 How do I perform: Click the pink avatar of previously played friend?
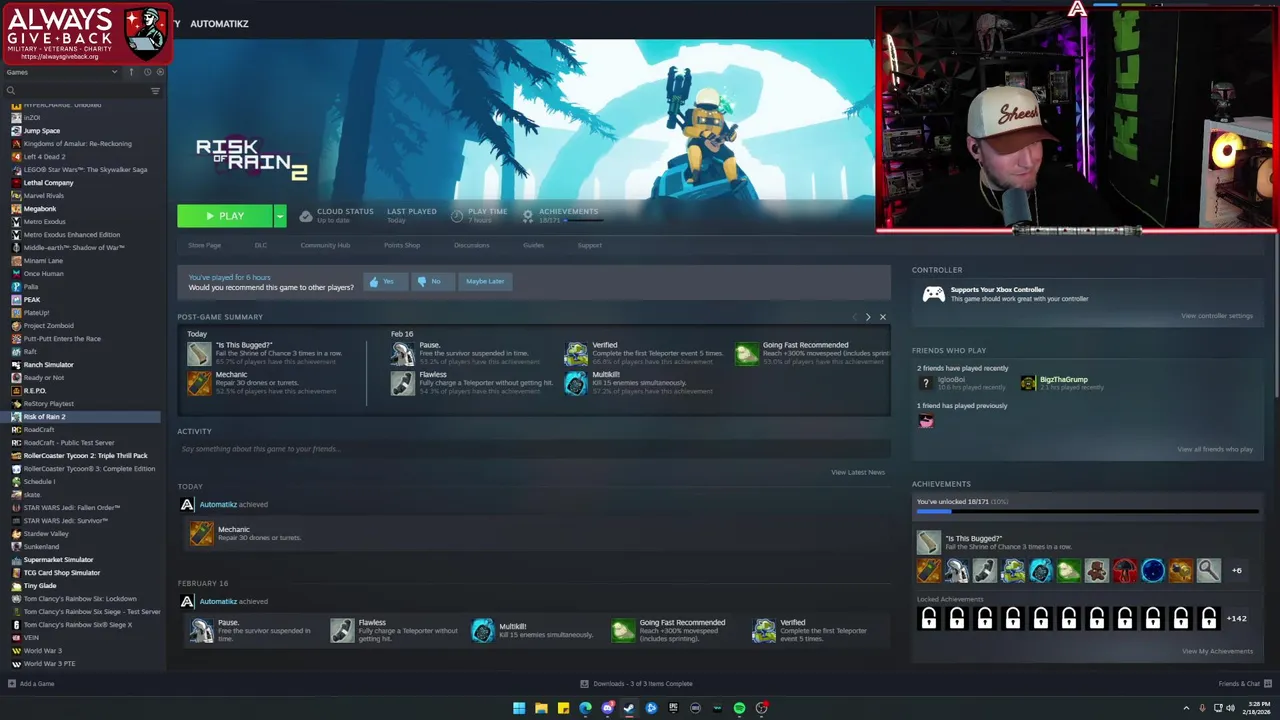926,421
